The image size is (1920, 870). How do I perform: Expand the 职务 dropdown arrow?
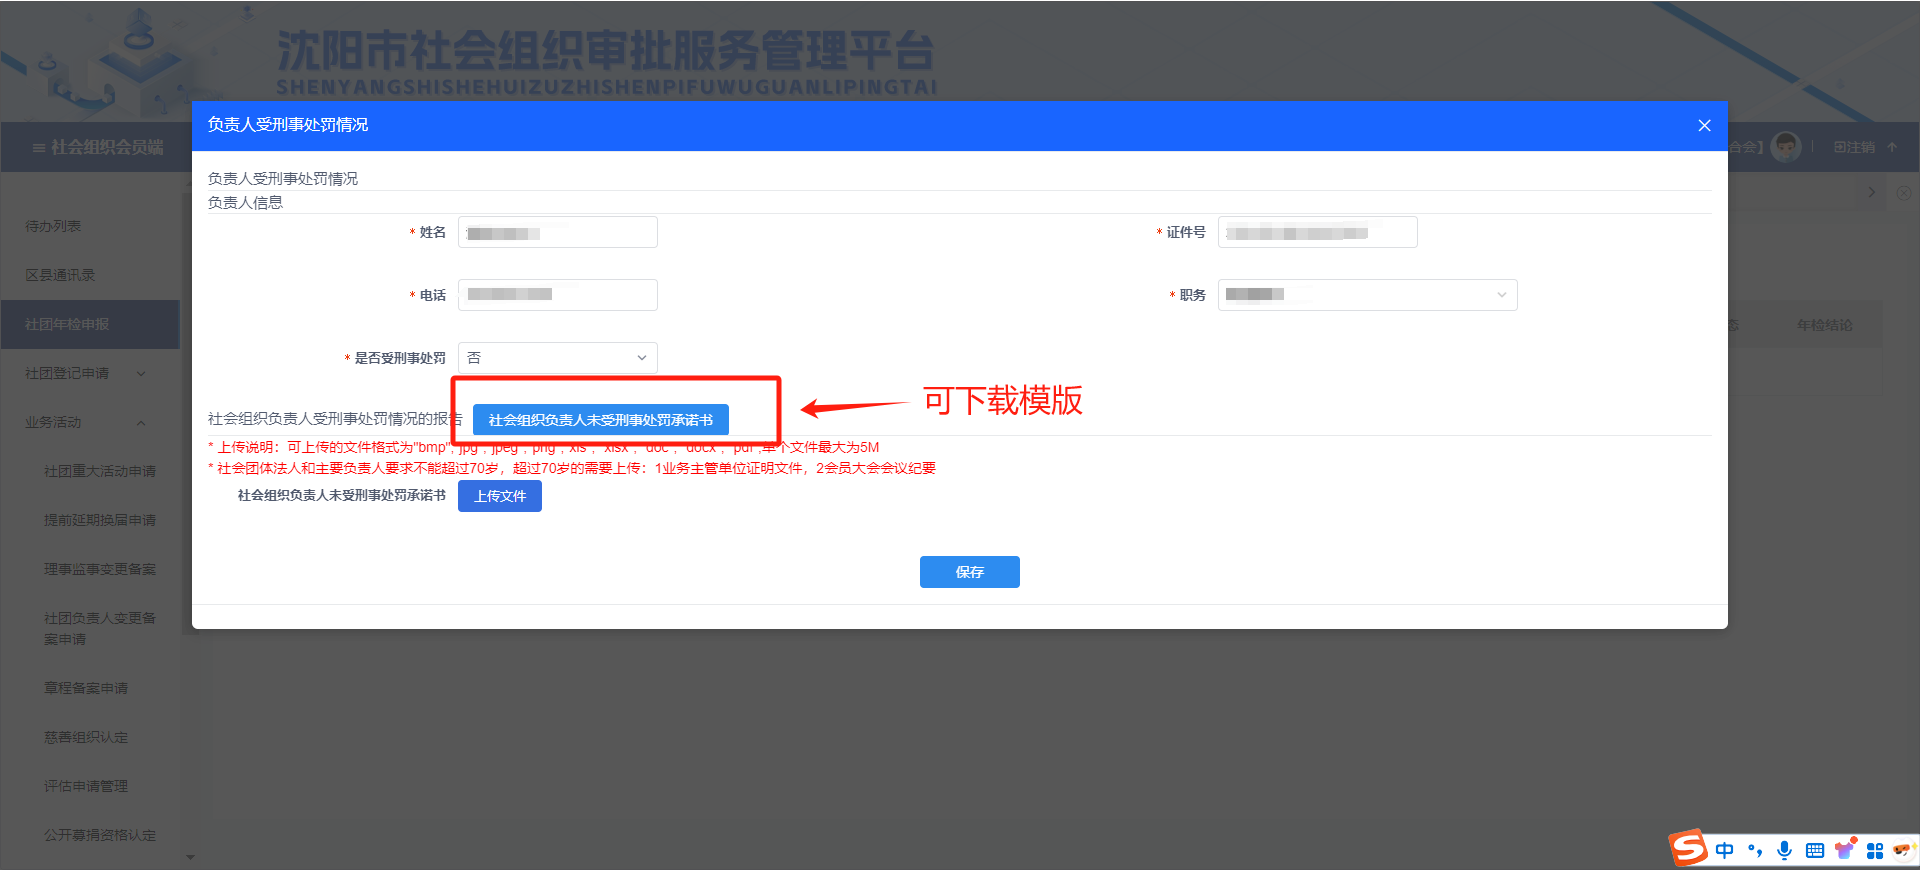1501,295
